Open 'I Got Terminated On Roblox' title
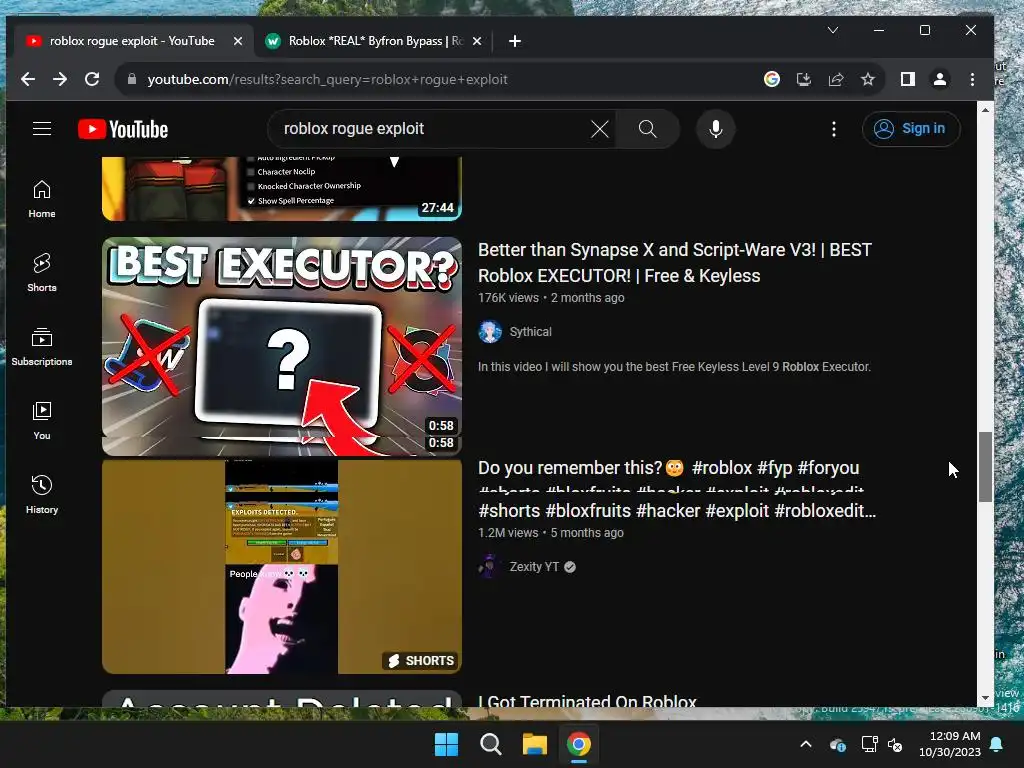Screen dimensions: 1024x768 tap(587, 701)
